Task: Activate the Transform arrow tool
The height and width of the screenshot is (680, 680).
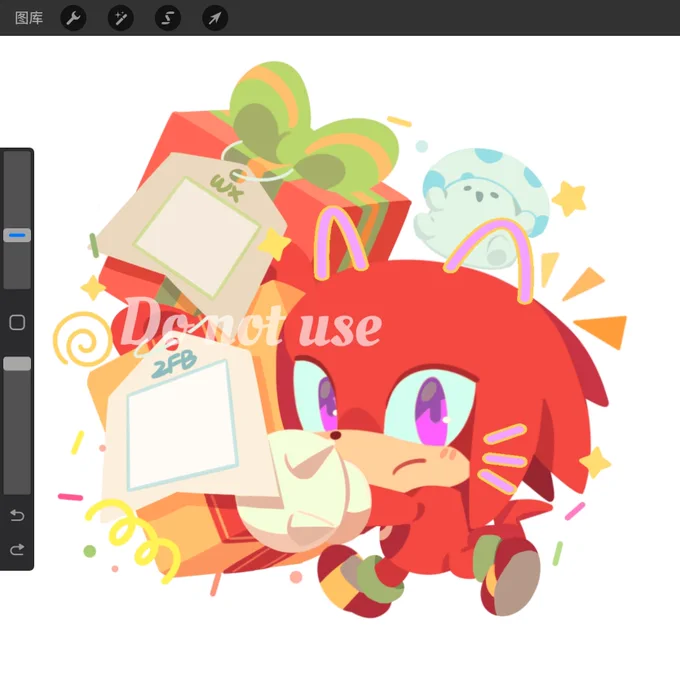Action: 215,18
